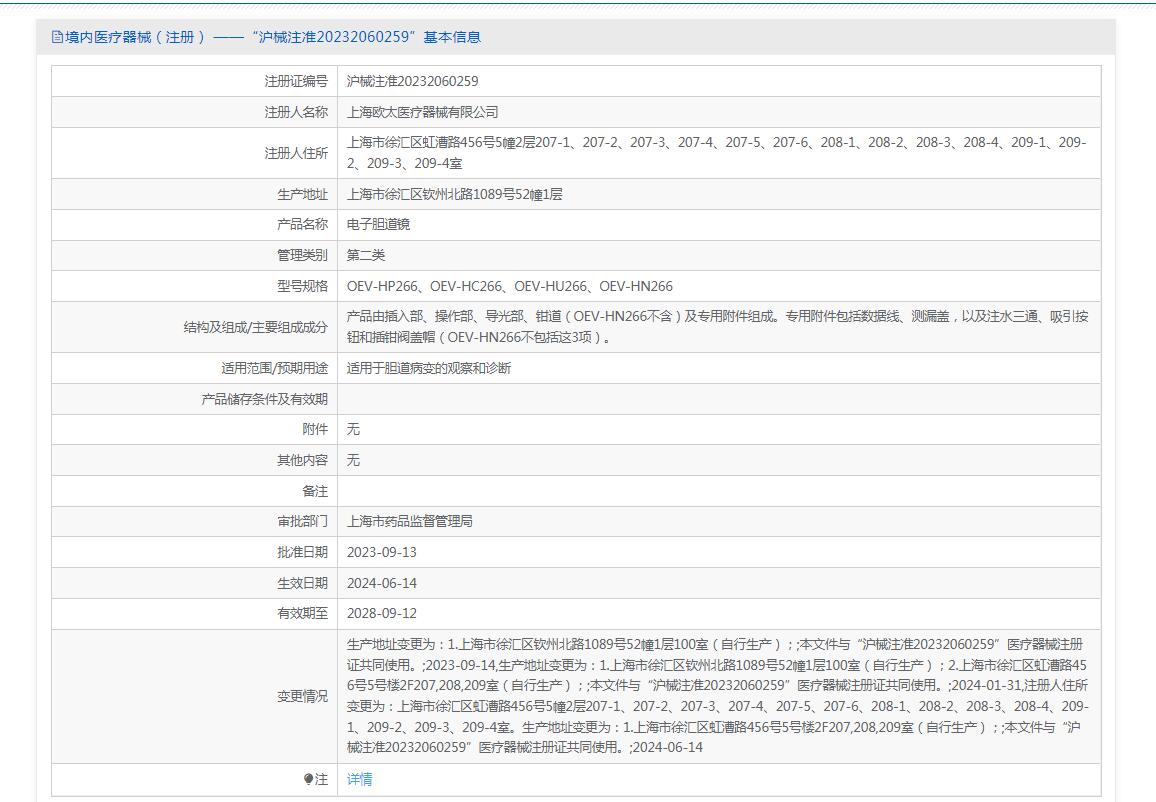Click the 备注 row label

314,491
